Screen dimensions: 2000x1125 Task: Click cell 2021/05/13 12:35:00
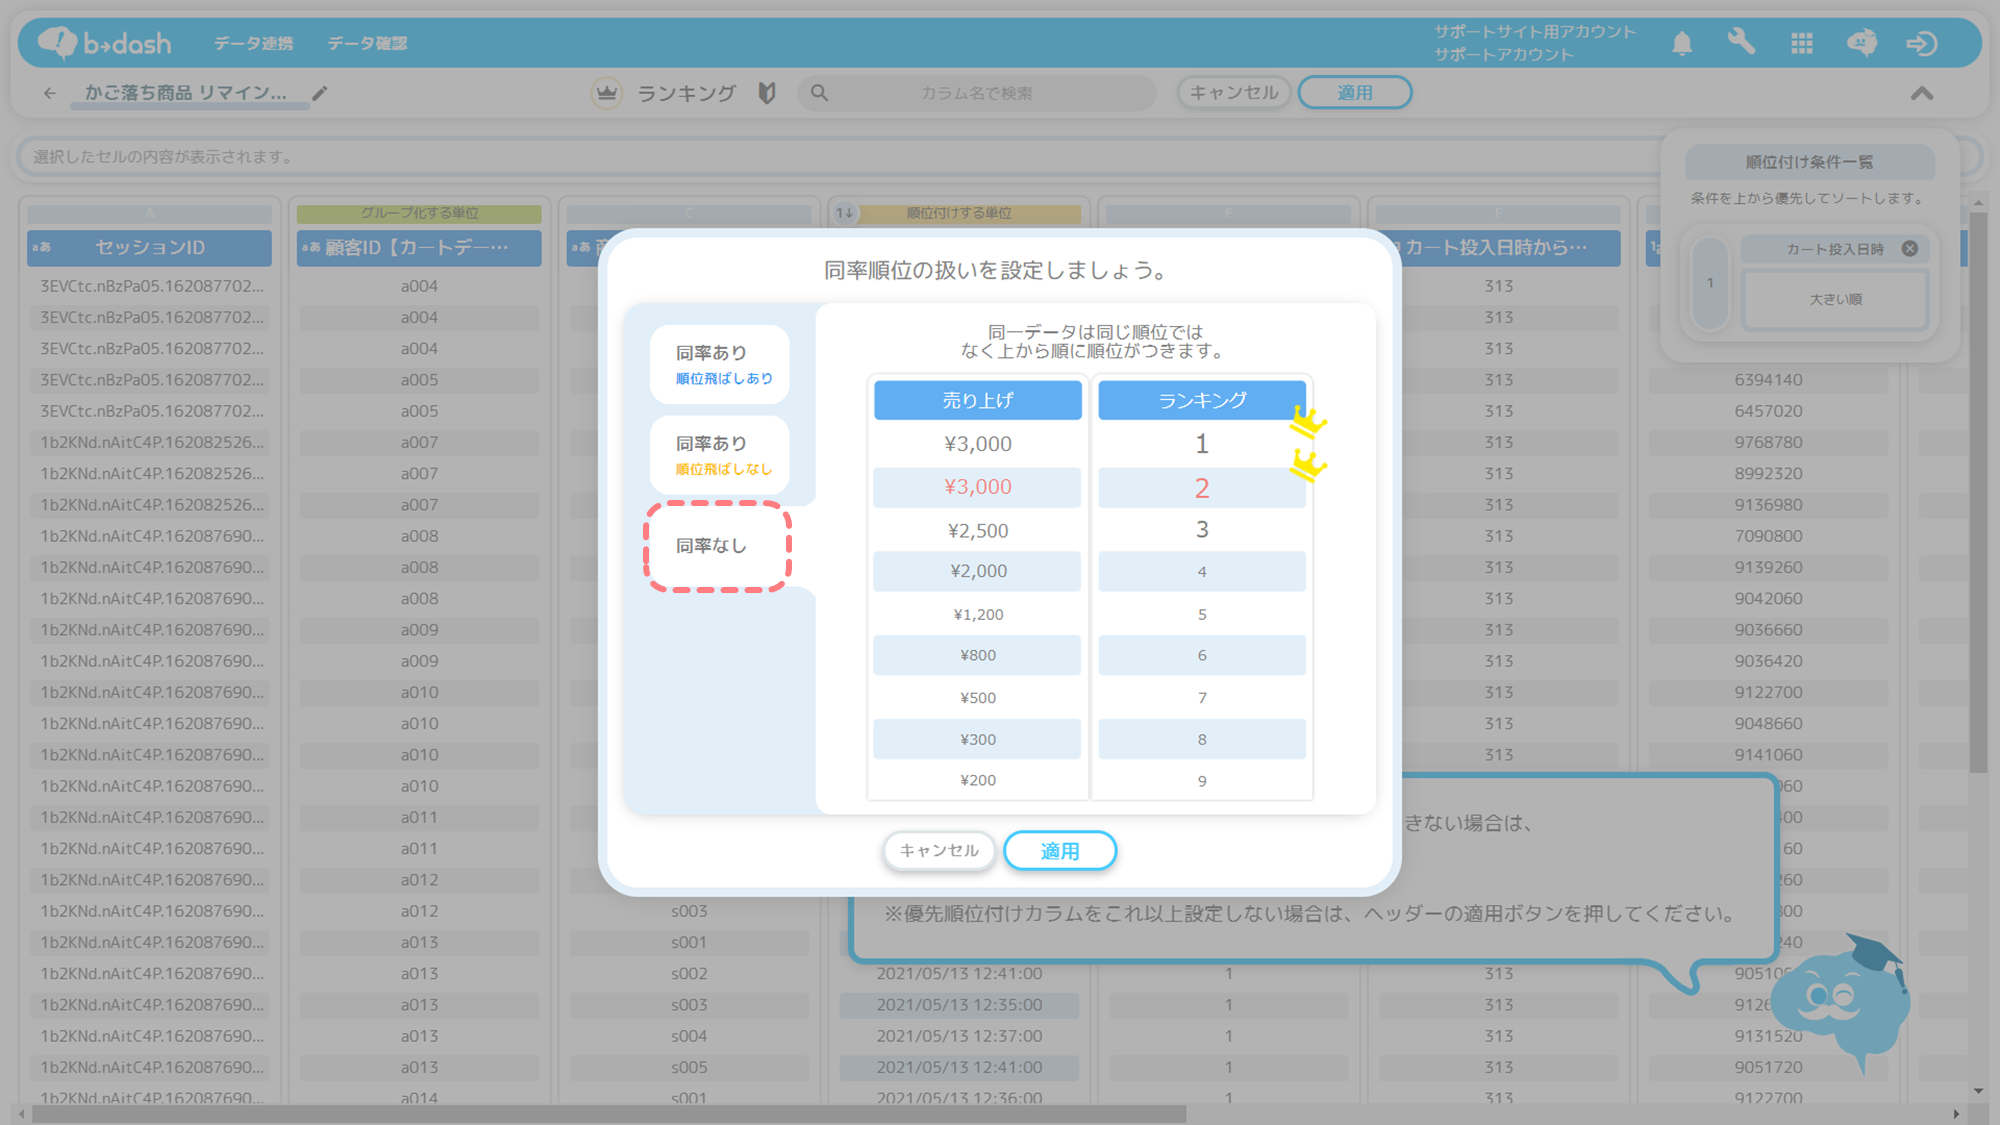[959, 1004]
